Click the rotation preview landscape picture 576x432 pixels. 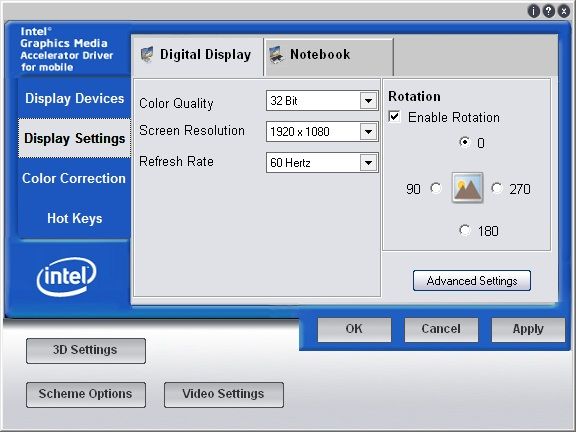(x=467, y=187)
